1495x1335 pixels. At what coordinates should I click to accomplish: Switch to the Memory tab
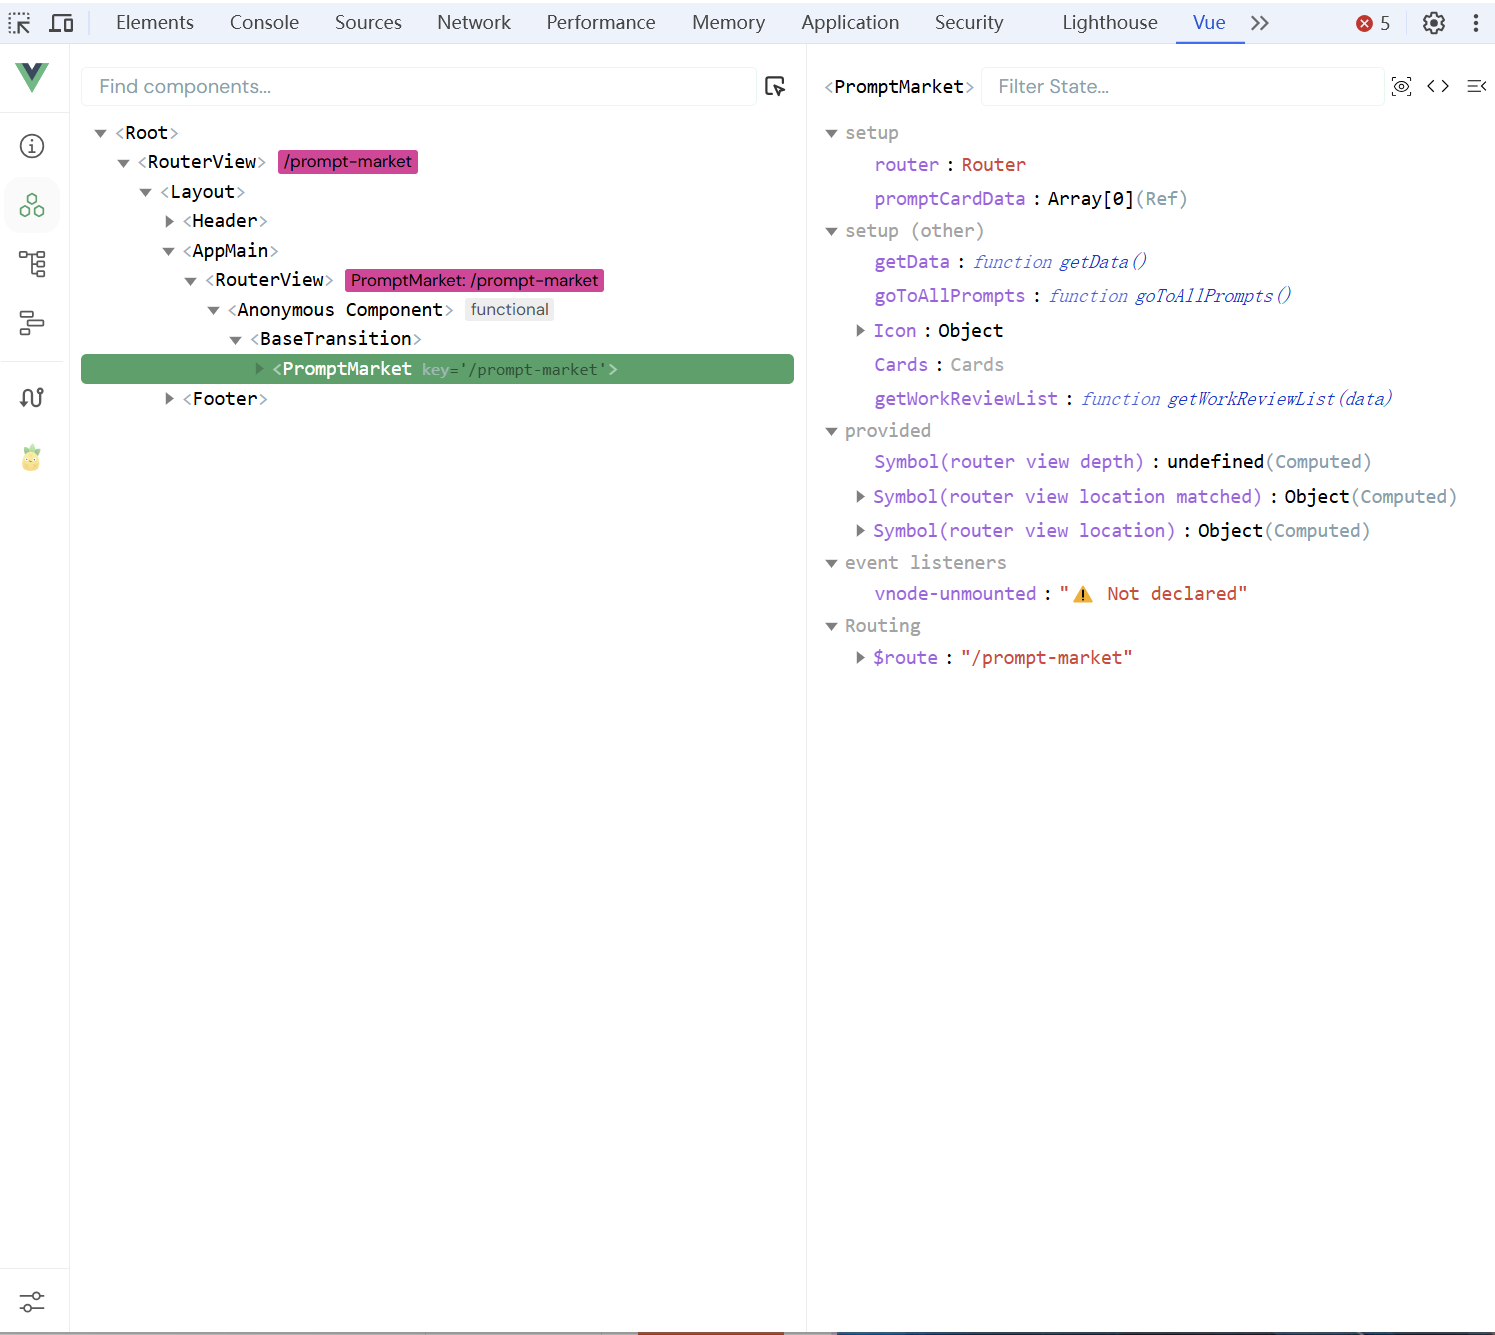pyautogui.click(x=728, y=22)
